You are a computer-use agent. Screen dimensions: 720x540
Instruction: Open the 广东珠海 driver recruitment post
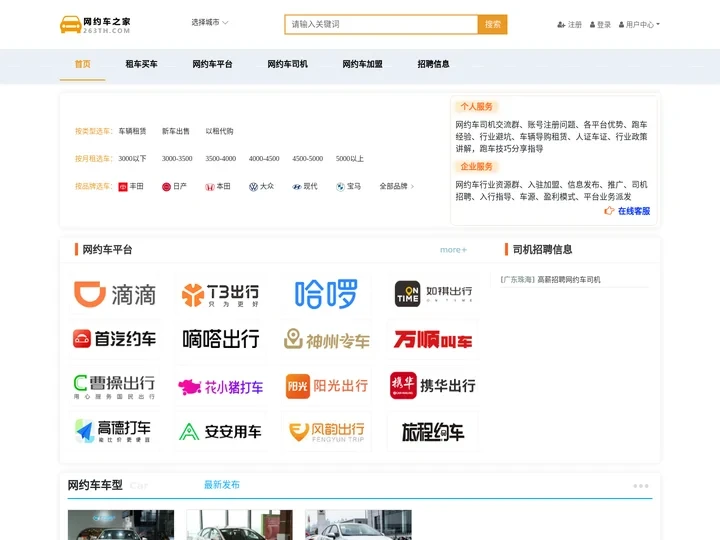[x=550, y=280]
